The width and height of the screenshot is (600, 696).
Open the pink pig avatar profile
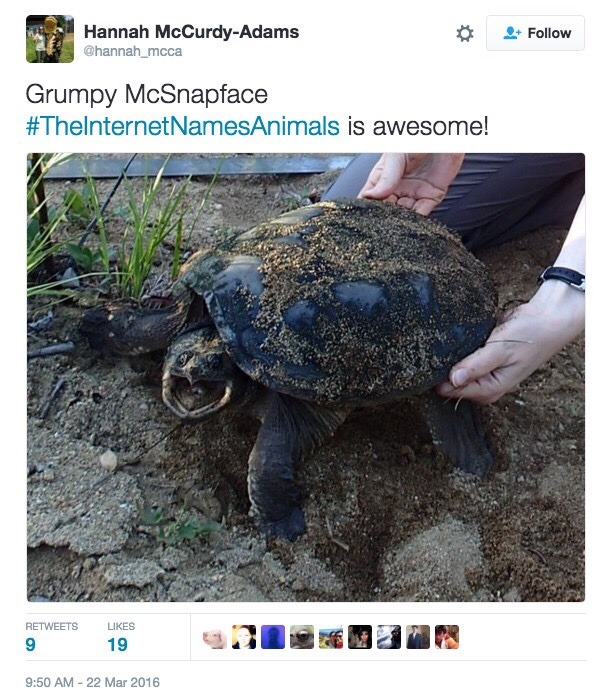coord(215,637)
